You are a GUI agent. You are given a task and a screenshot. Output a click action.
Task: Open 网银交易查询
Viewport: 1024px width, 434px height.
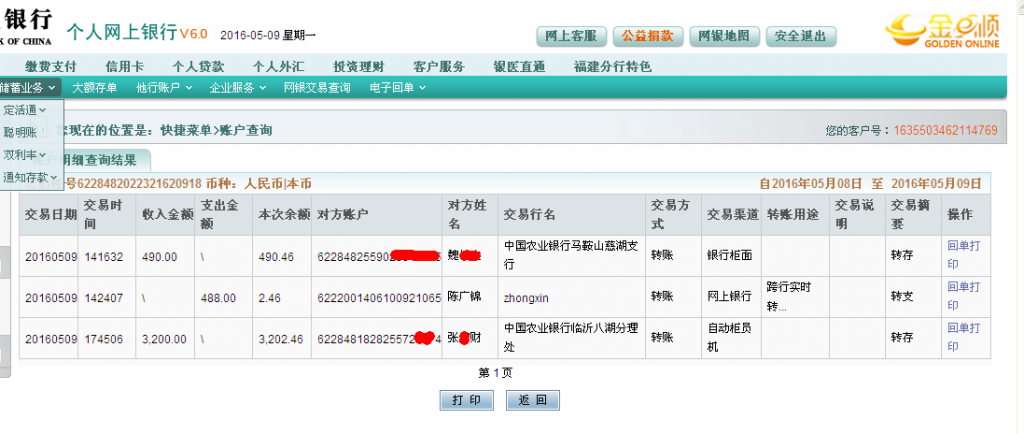[x=317, y=87]
